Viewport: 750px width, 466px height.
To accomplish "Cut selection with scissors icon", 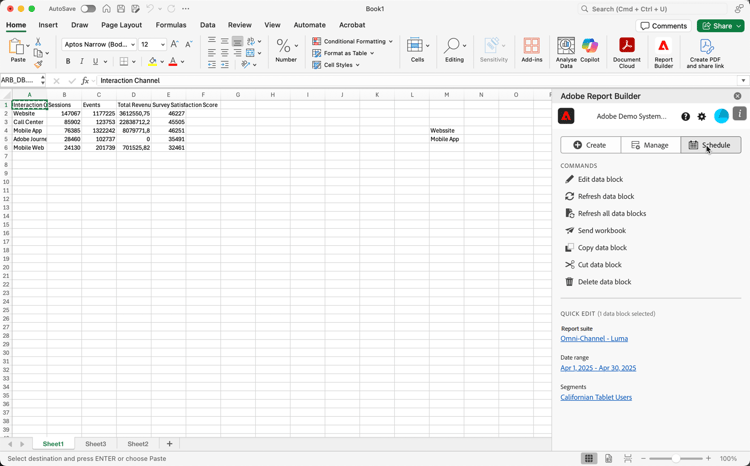I will (x=38, y=42).
